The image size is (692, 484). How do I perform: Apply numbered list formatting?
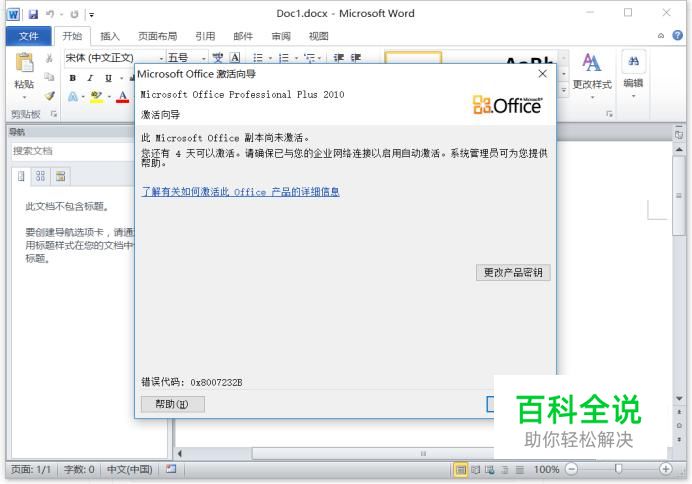(284, 58)
